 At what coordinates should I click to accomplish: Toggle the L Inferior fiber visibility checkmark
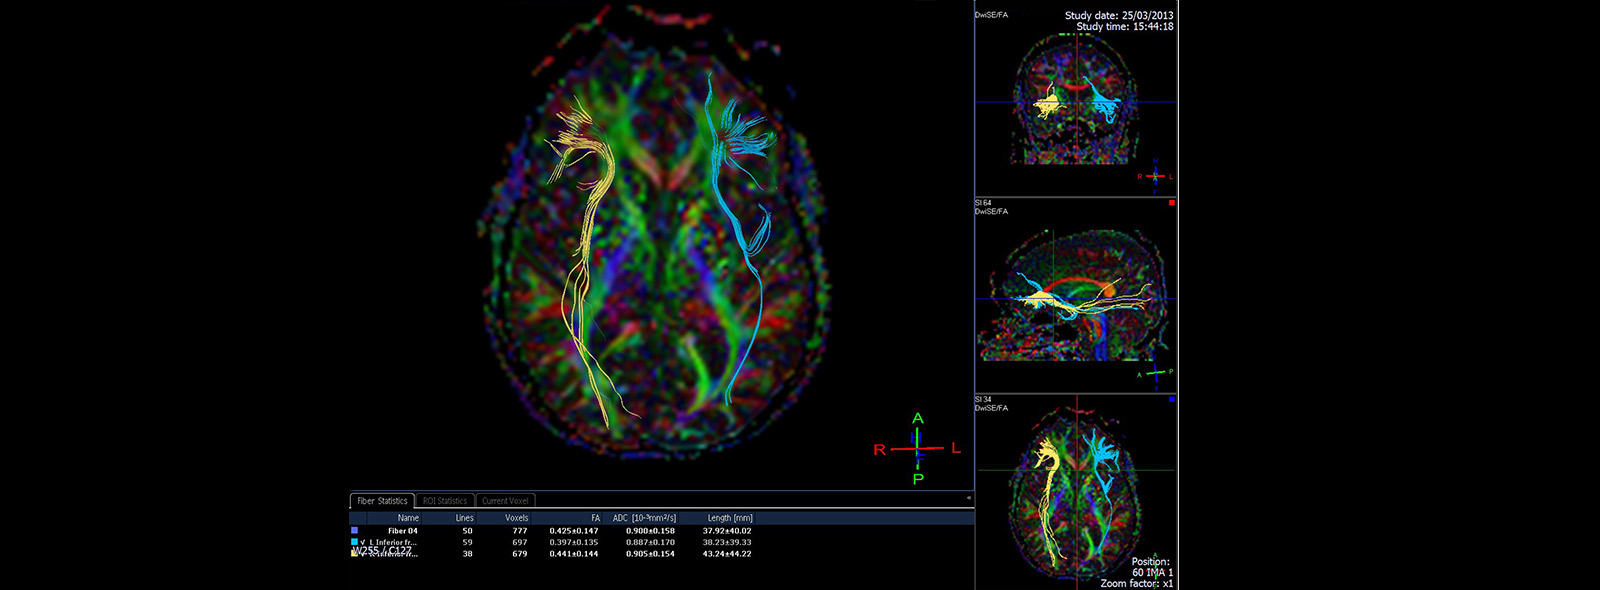(x=363, y=542)
